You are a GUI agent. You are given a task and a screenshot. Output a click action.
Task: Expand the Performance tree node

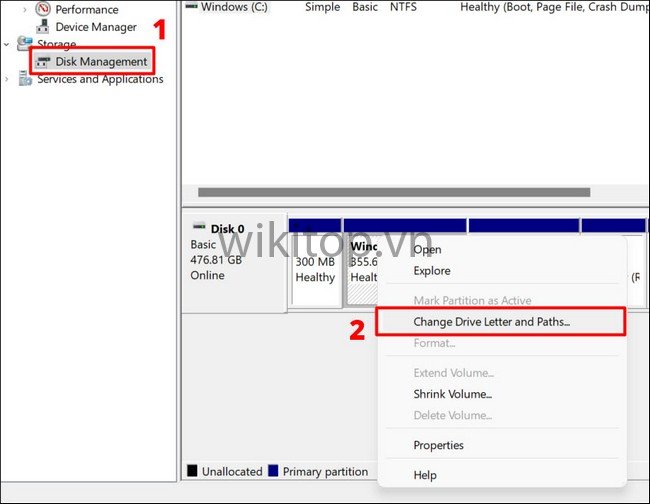click(25, 9)
